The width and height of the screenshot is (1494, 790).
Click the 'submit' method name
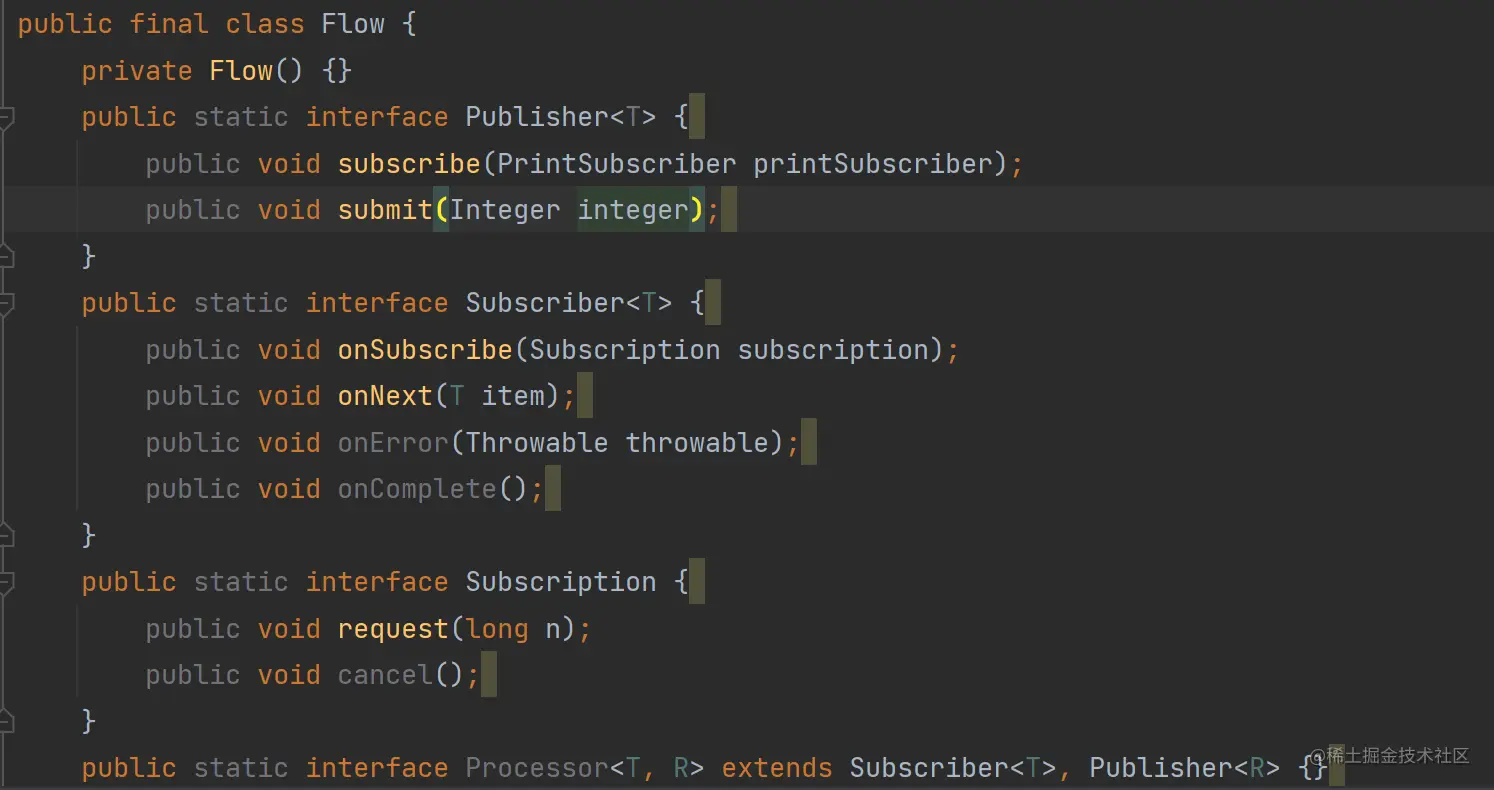pos(385,210)
